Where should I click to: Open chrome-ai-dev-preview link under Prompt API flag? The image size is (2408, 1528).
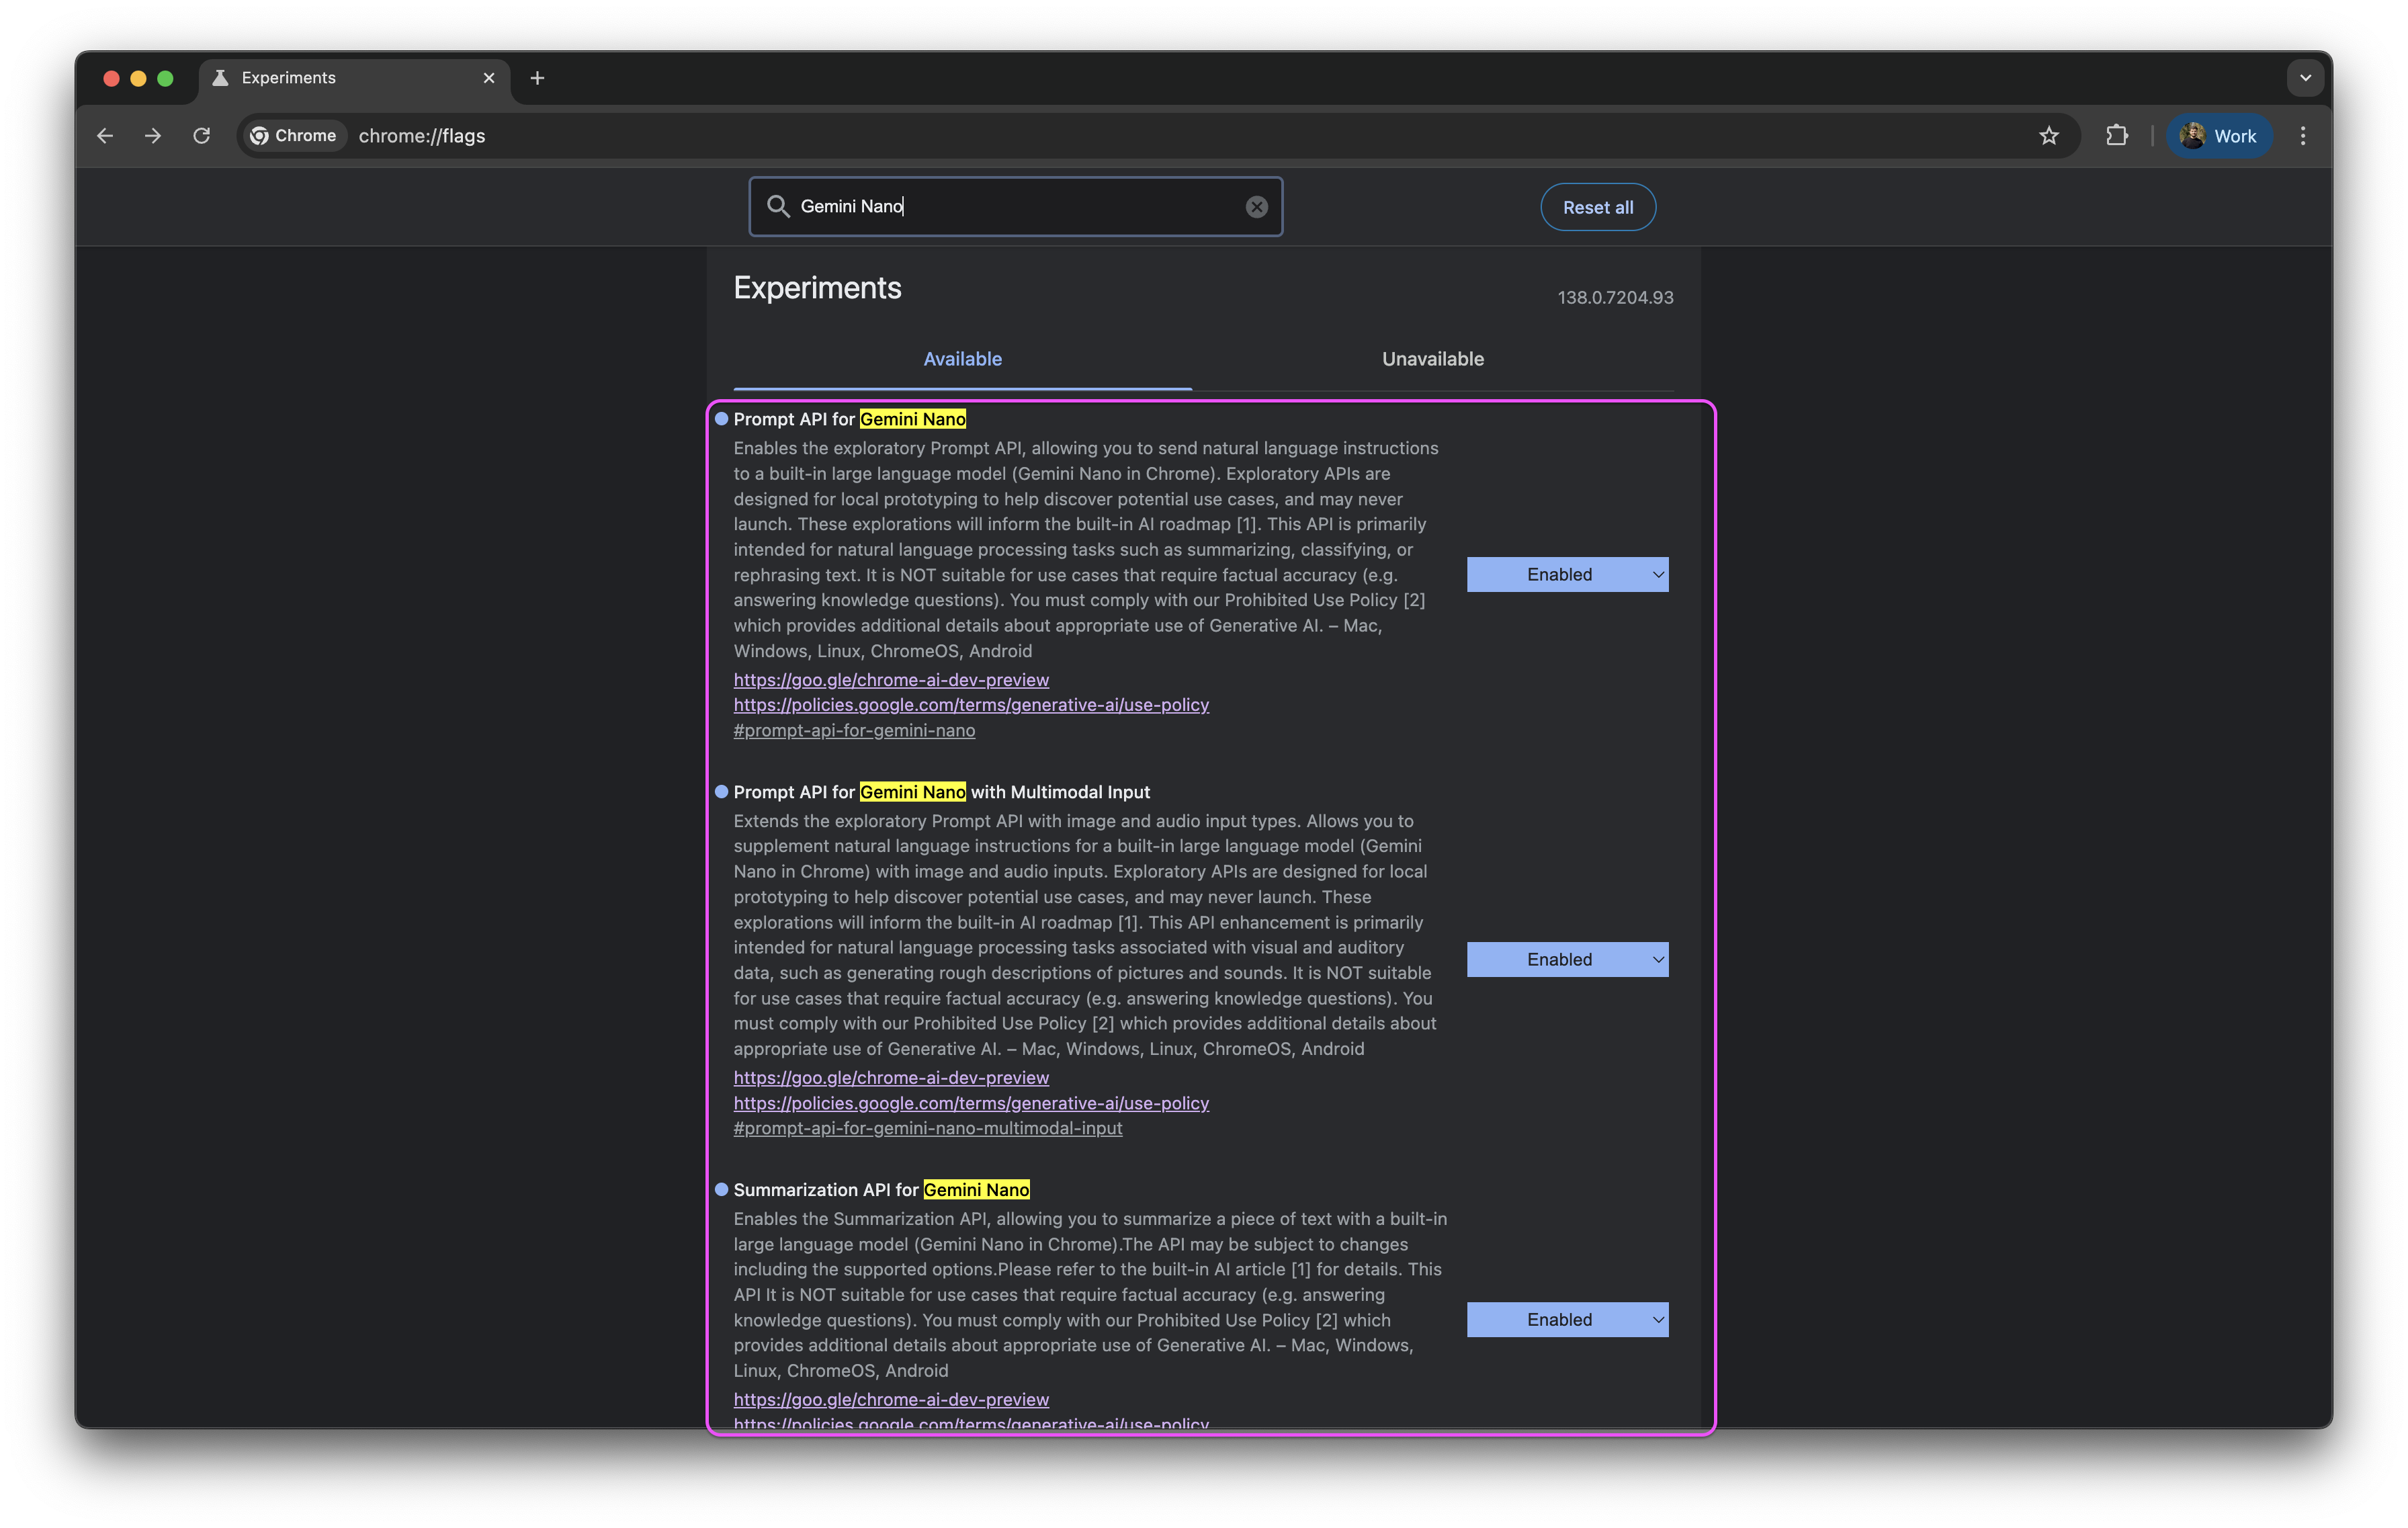pyautogui.click(x=891, y=680)
